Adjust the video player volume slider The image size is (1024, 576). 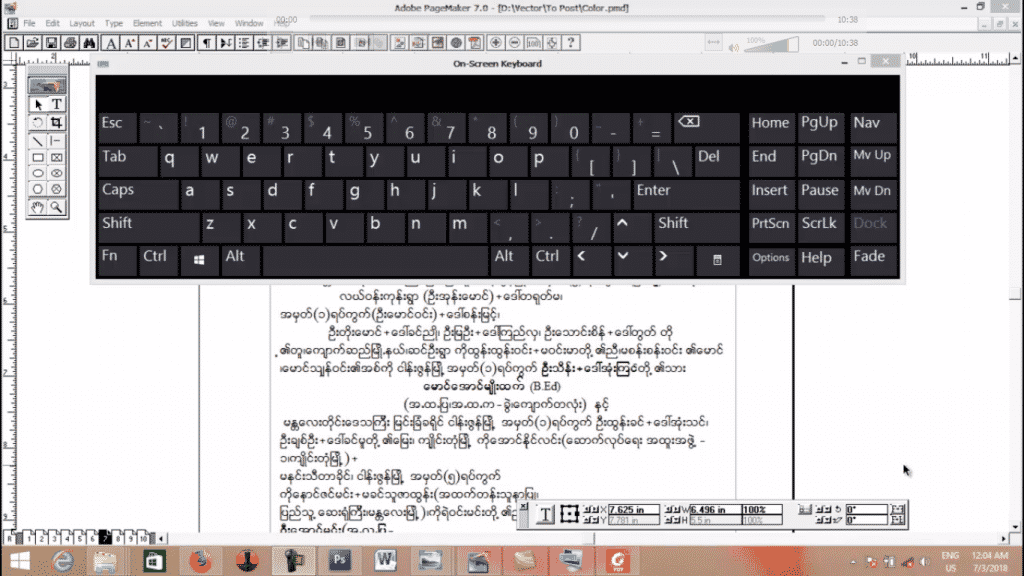pyautogui.click(x=771, y=45)
